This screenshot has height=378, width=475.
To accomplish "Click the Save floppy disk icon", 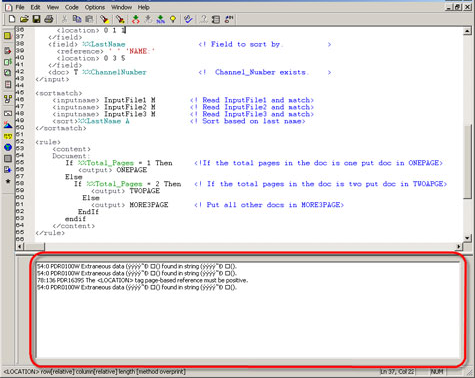I will pyautogui.click(x=36, y=19).
